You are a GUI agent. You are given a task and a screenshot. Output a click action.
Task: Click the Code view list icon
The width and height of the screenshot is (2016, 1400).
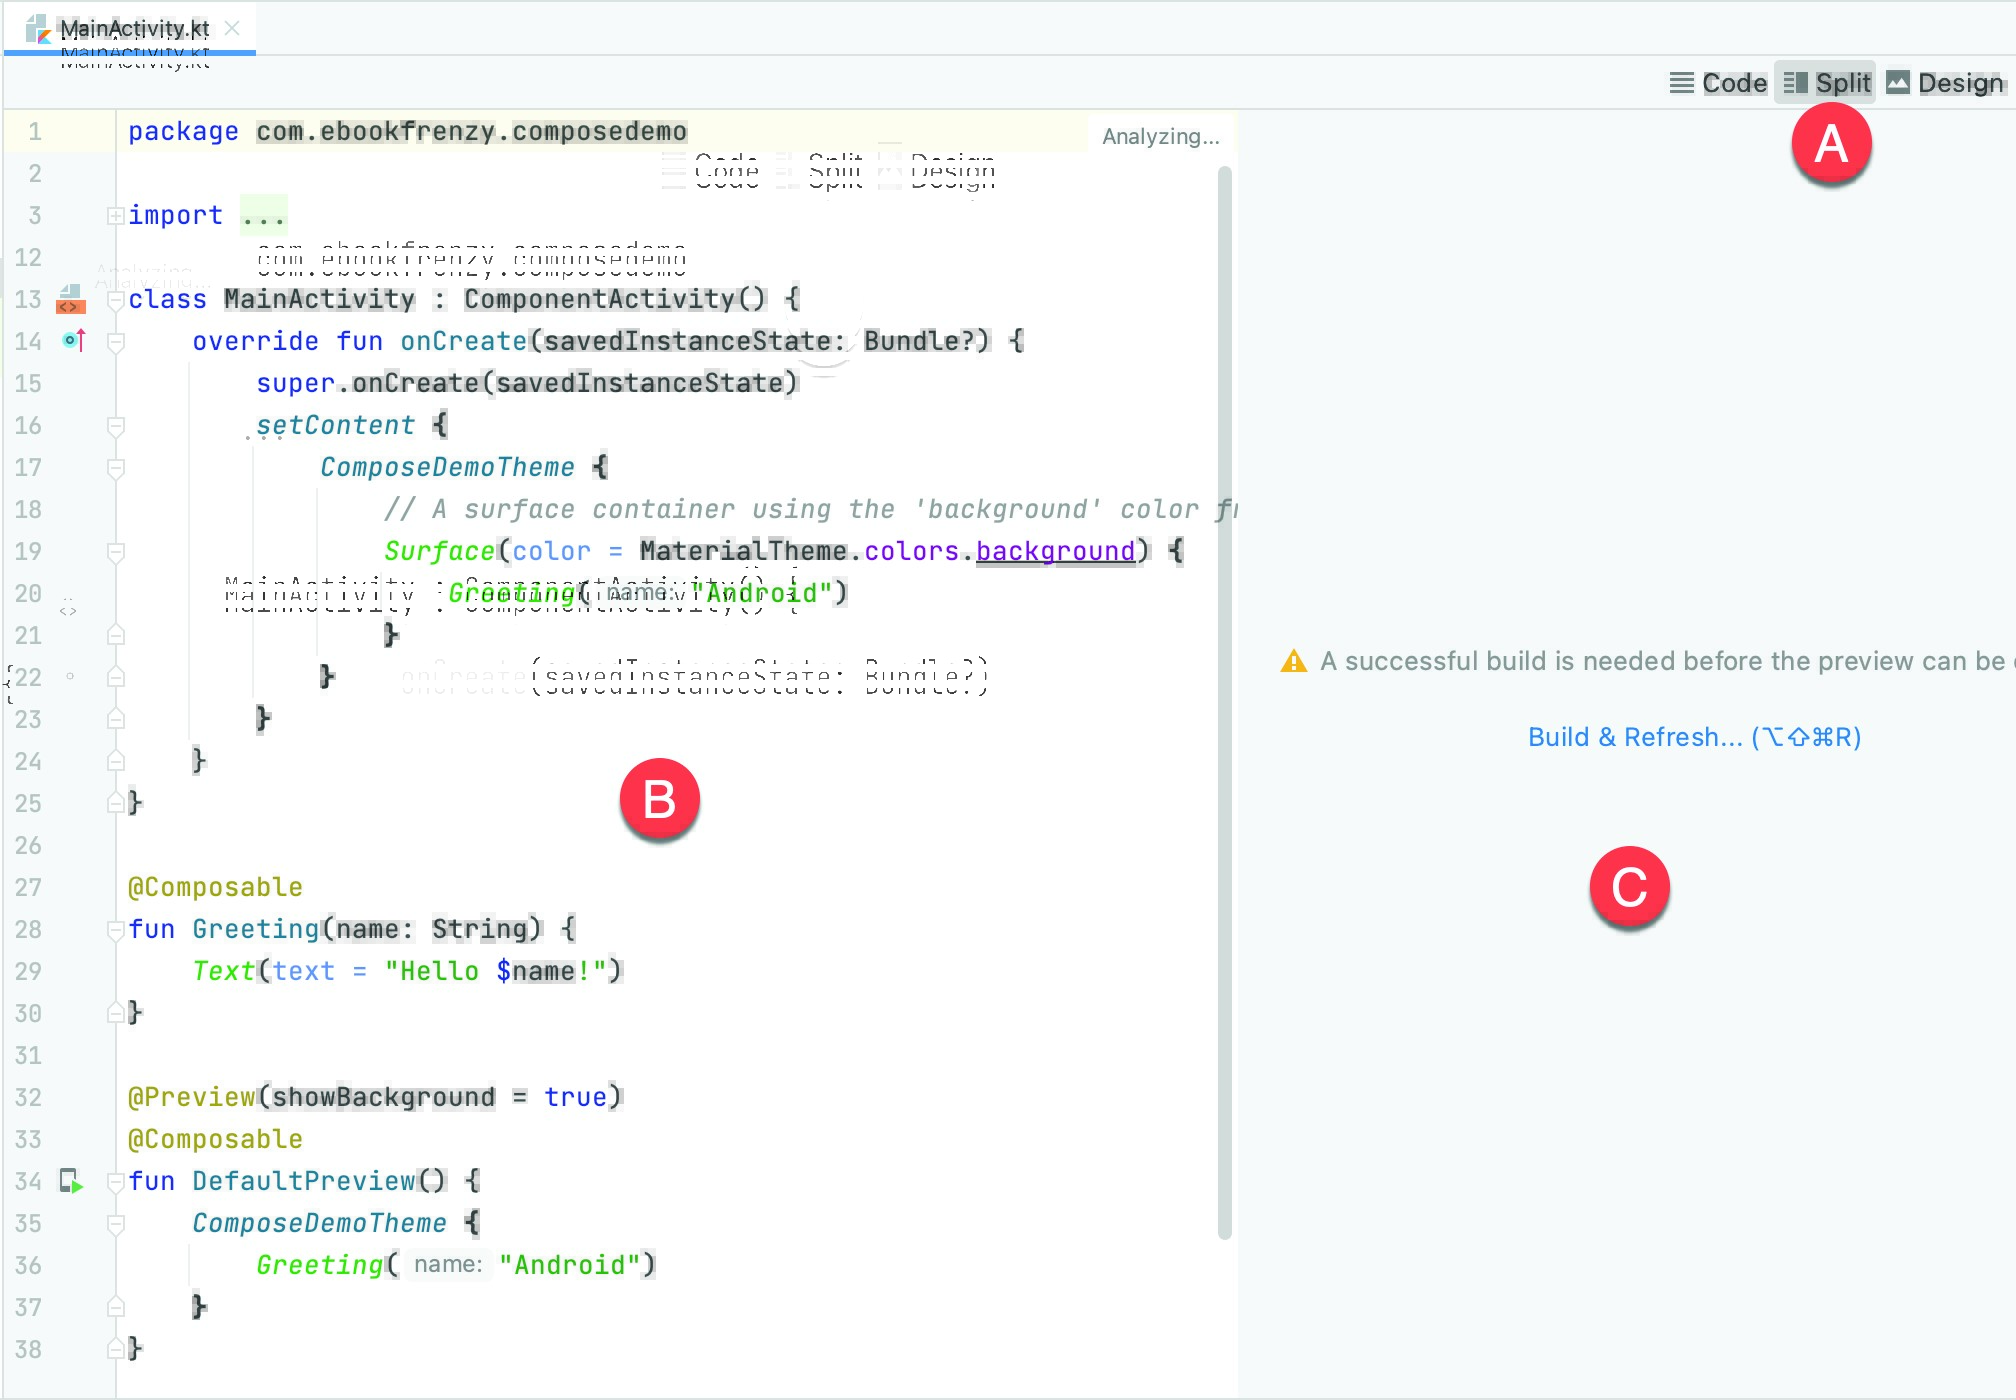click(1682, 83)
